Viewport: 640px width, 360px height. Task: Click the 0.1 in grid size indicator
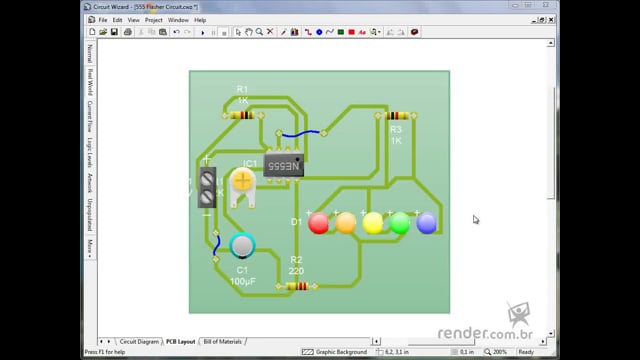tap(462, 352)
